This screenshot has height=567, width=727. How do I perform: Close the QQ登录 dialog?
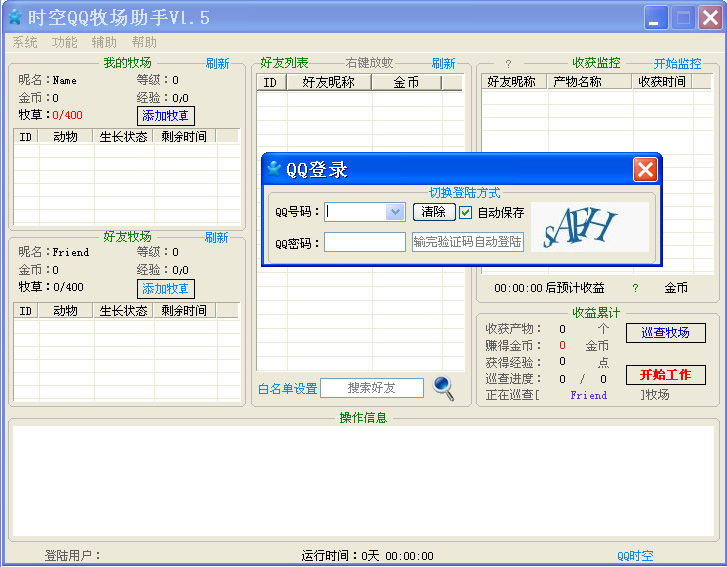[x=645, y=169]
